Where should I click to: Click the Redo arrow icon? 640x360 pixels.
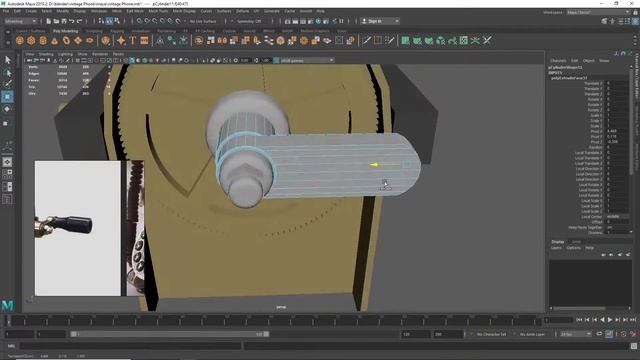80,21
